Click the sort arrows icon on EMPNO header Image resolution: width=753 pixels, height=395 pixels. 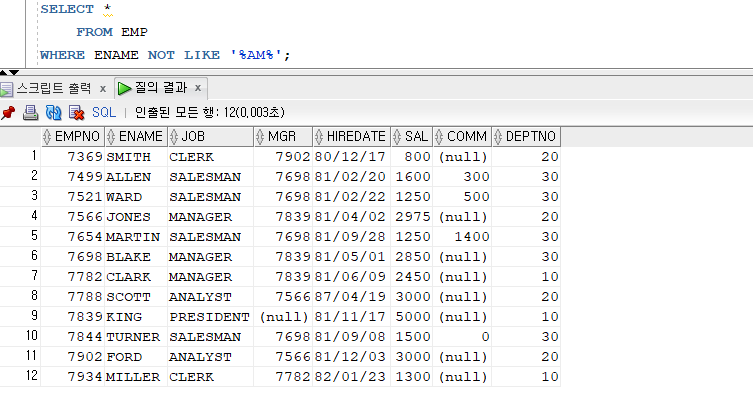[x=47, y=137]
